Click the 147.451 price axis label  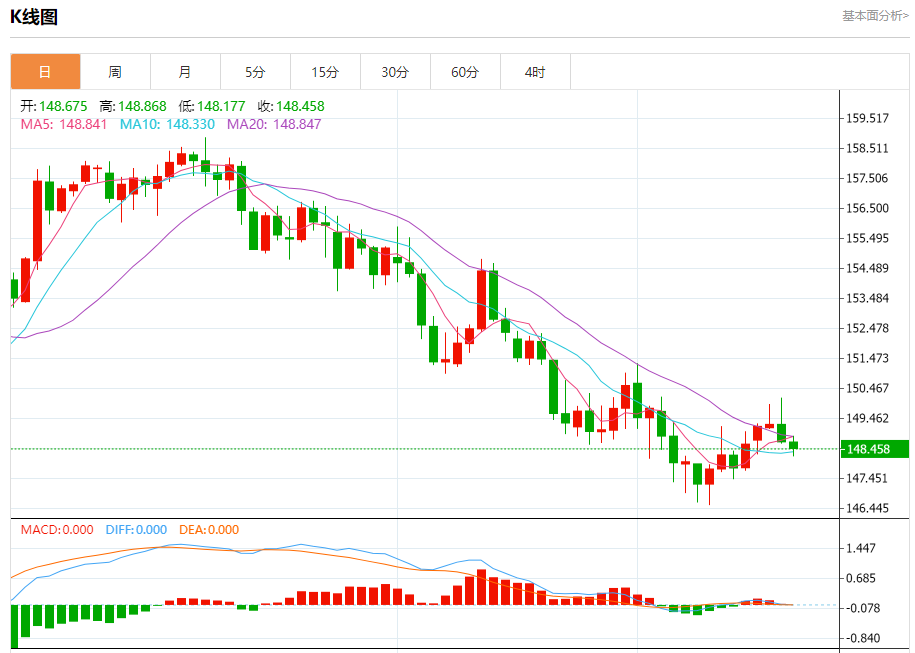click(867, 479)
